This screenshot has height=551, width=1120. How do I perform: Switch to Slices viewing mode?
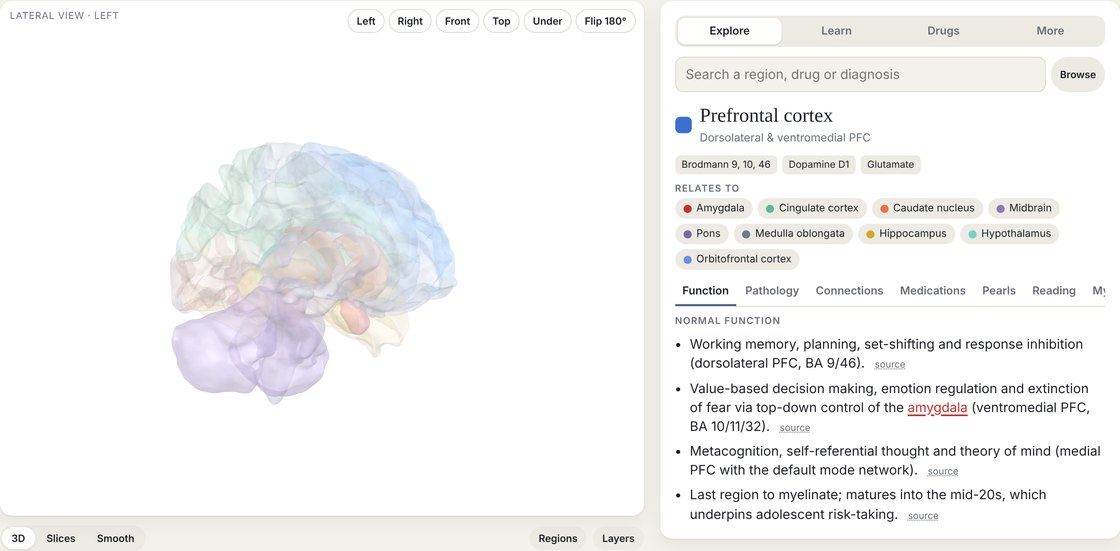(x=61, y=539)
